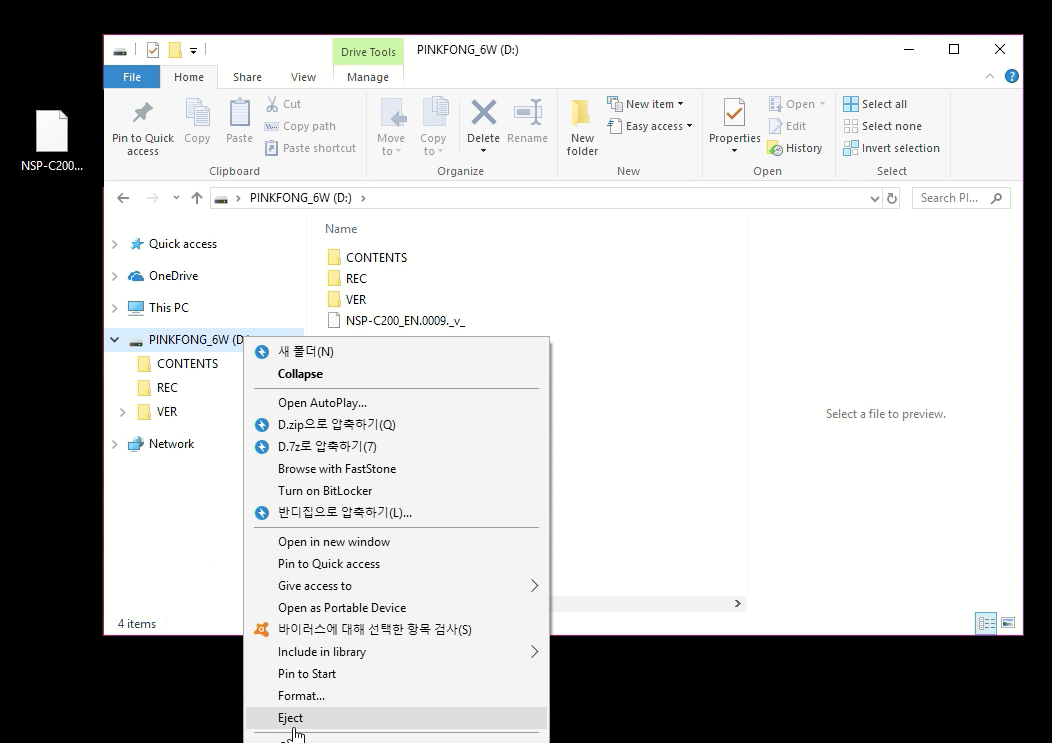Image resolution: width=1052 pixels, height=743 pixels.
Task: Click the Name column header
Action: 341,229
